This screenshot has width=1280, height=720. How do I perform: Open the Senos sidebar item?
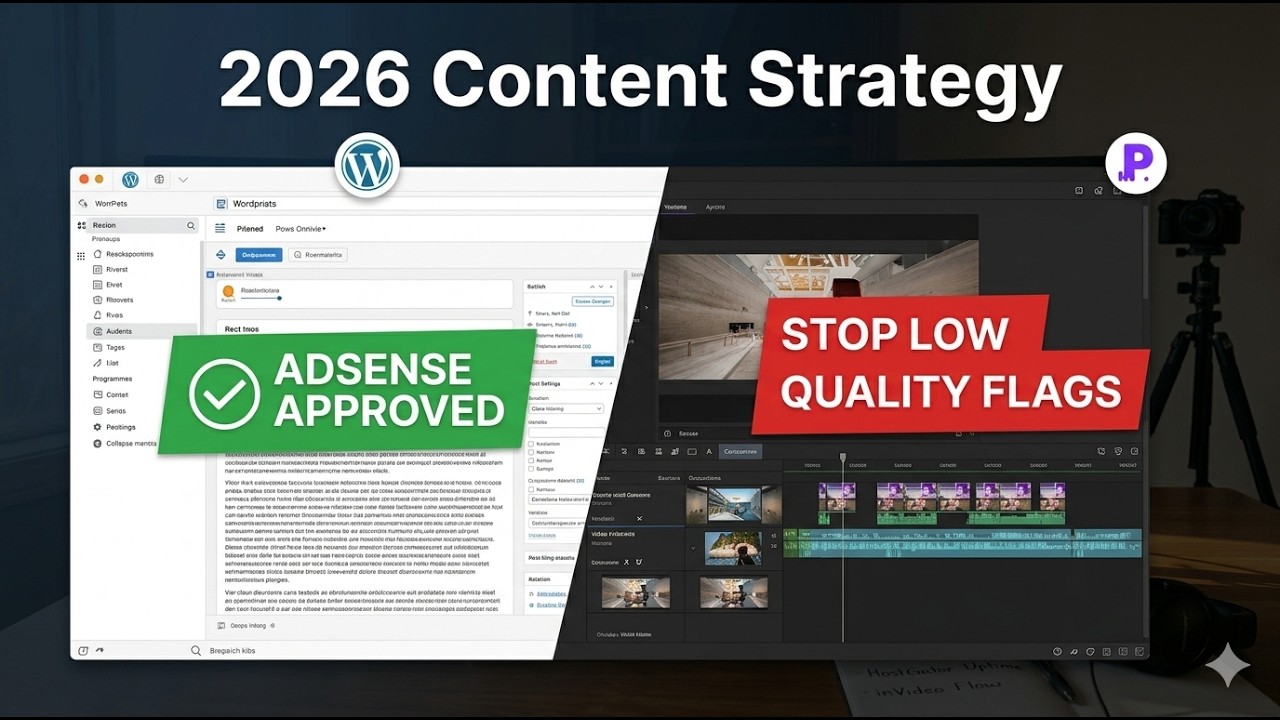tap(109, 411)
